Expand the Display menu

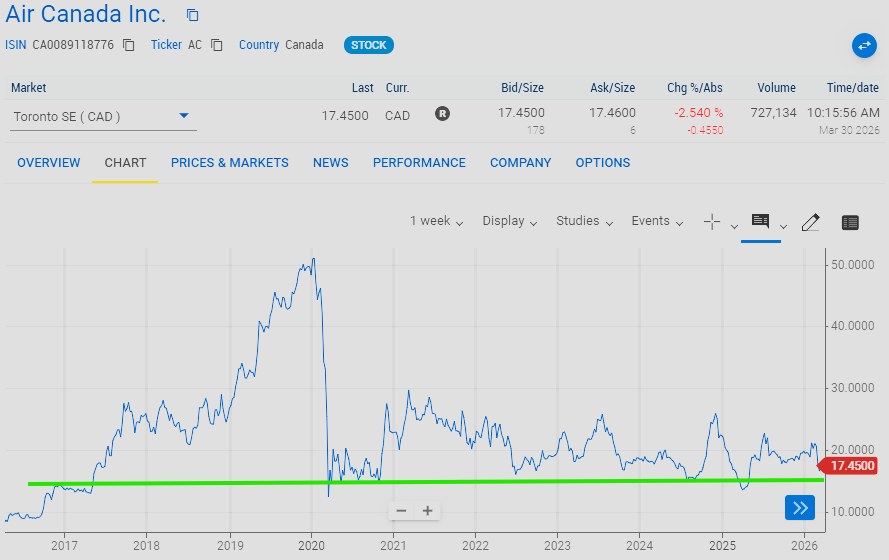(x=510, y=221)
